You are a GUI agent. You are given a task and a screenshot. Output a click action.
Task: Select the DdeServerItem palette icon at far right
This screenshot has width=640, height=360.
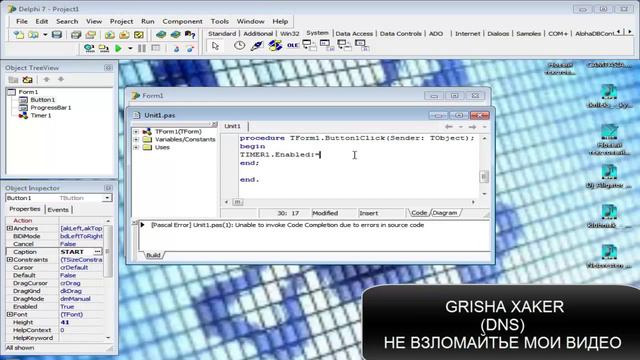pyautogui.click(x=362, y=45)
